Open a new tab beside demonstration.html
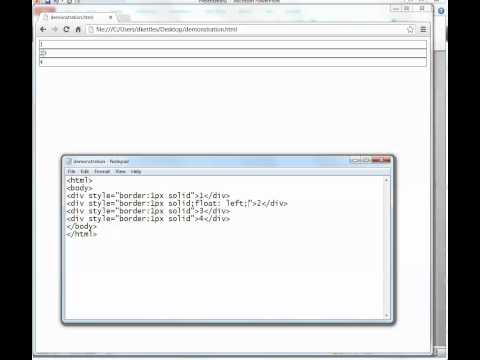 coord(124,17)
